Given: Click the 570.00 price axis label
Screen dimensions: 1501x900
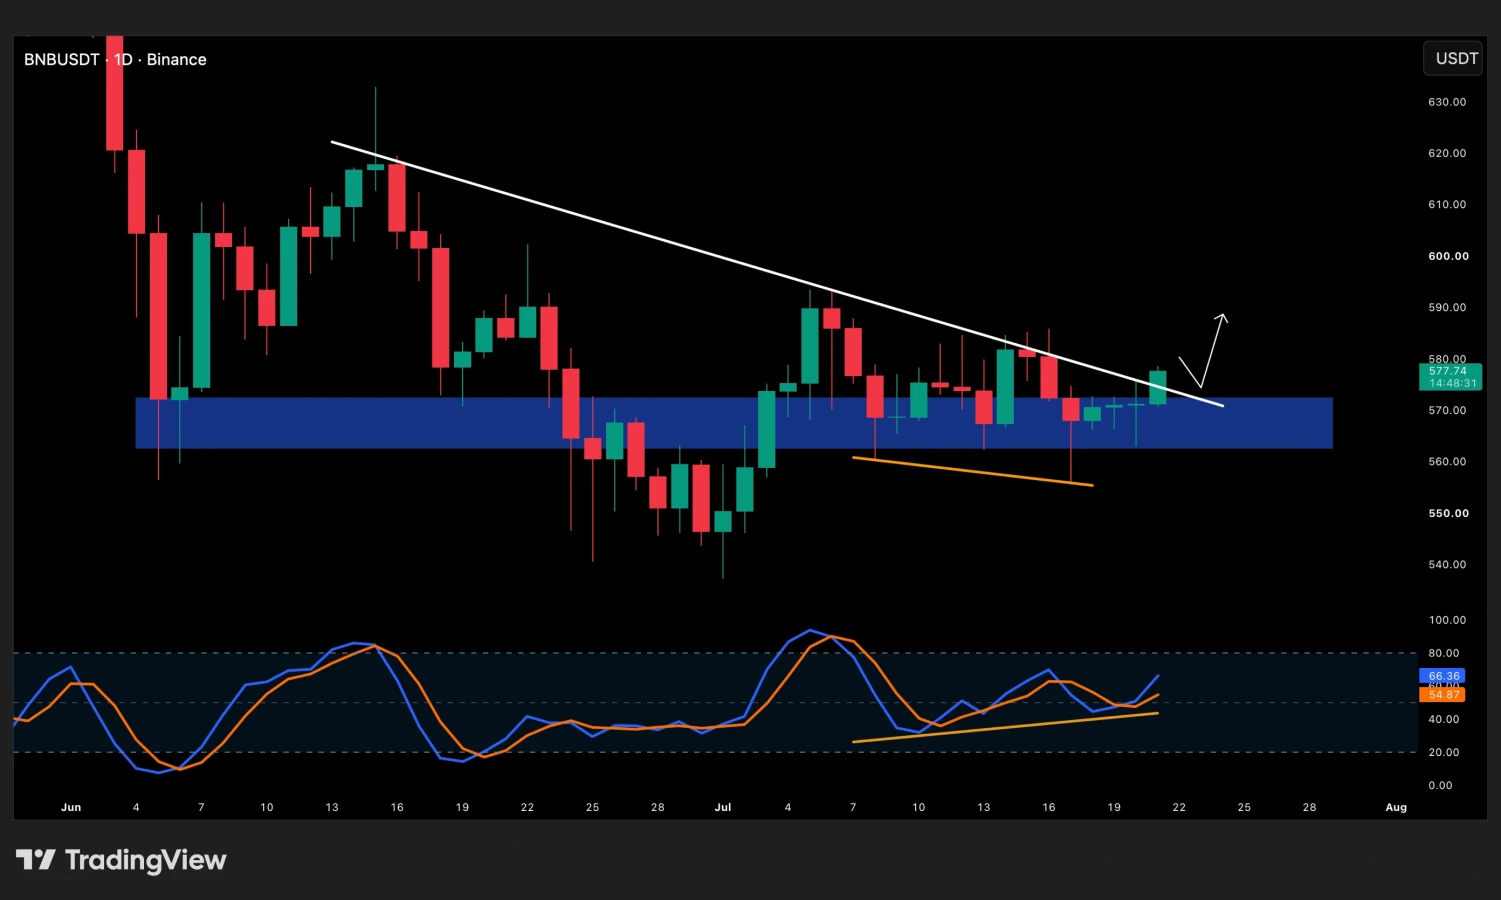Looking at the screenshot, I should point(1447,410).
